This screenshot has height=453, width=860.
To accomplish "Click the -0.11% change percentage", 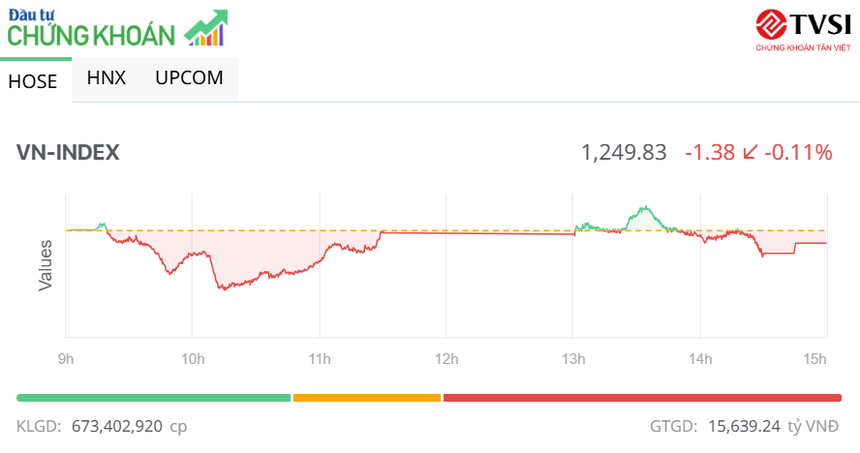I will coord(798,153).
